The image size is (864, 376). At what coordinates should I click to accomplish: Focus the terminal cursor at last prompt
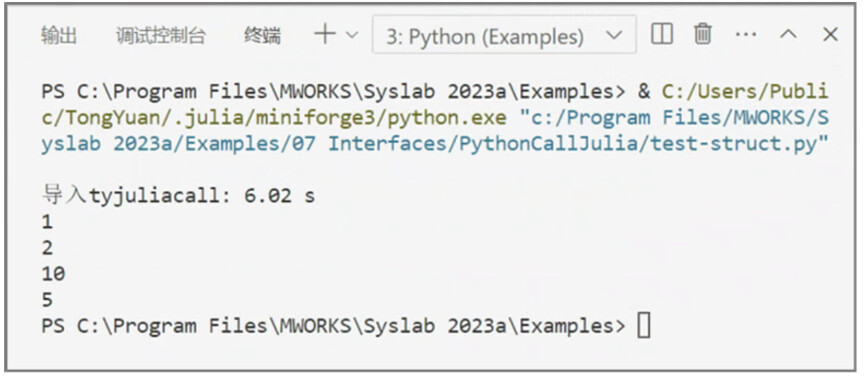pyautogui.click(x=644, y=326)
